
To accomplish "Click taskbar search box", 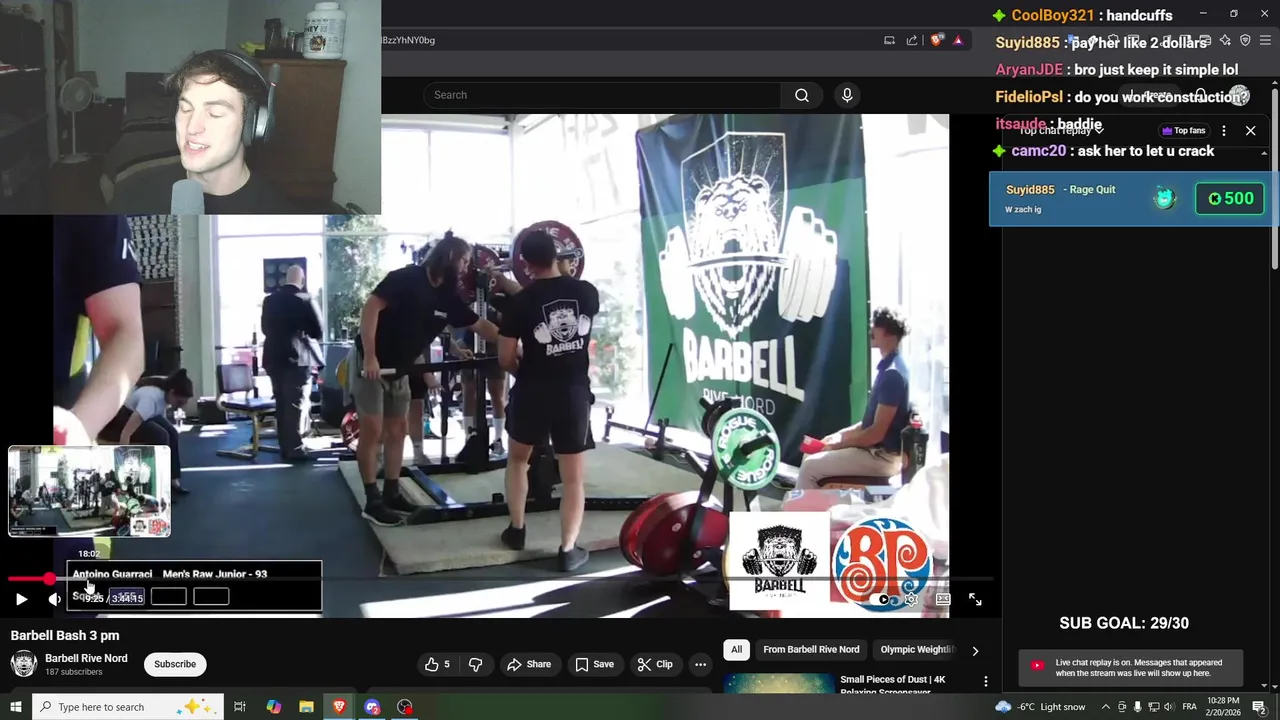I will (x=126, y=707).
